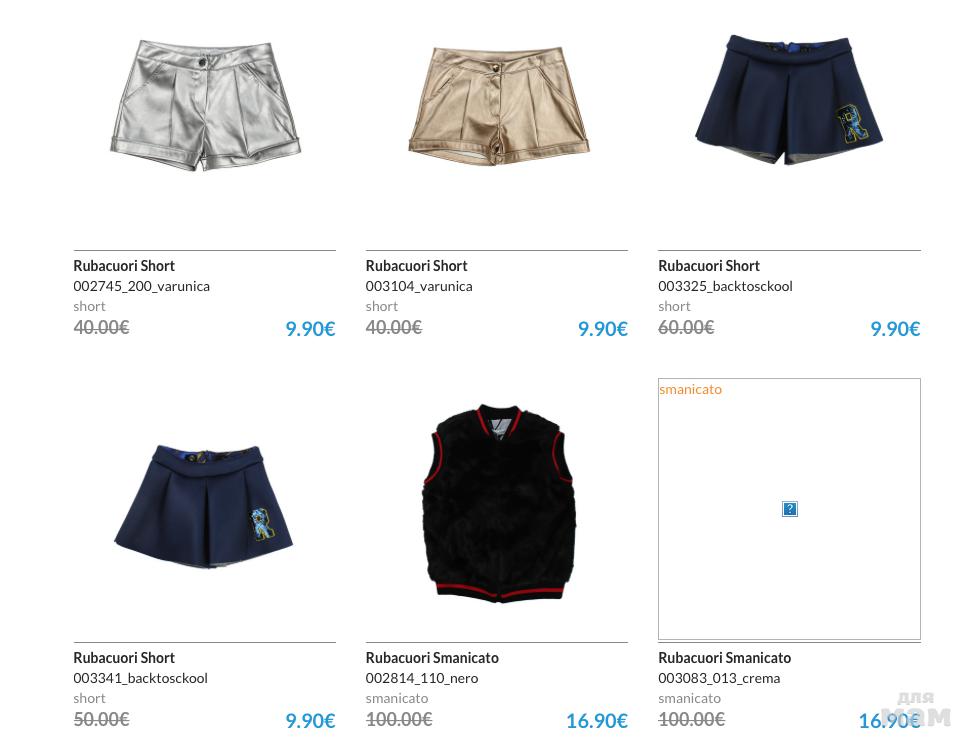The width and height of the screenshot is (966, 741).
Task: Select the 003104_varunica product code
Action: tap(419, 286)
